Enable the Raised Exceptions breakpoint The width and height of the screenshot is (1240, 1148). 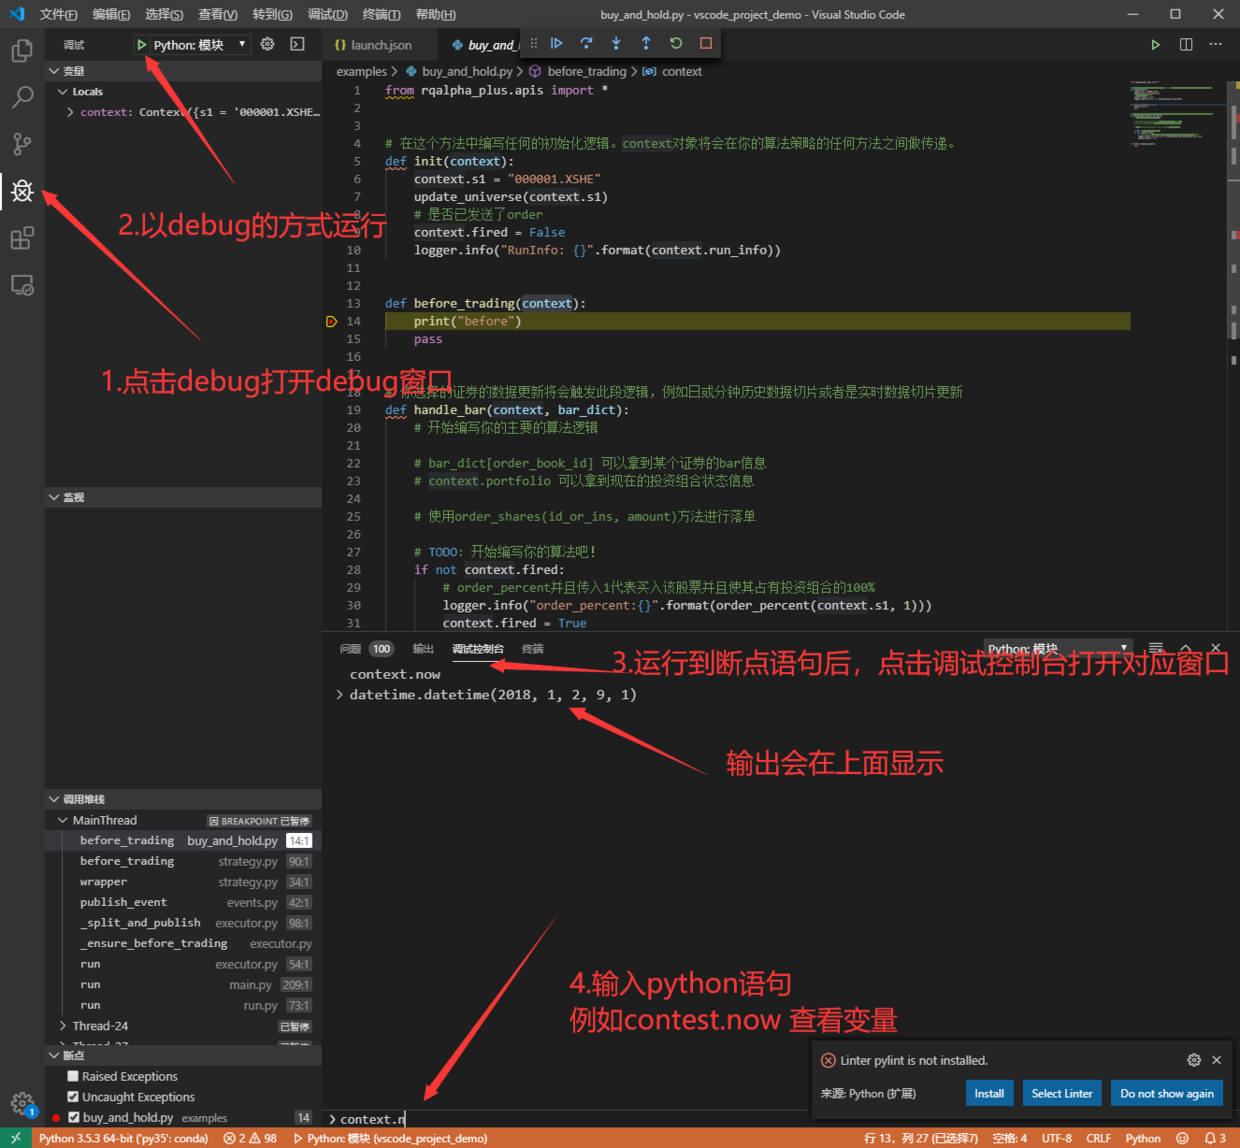[x=73, y=1076]
